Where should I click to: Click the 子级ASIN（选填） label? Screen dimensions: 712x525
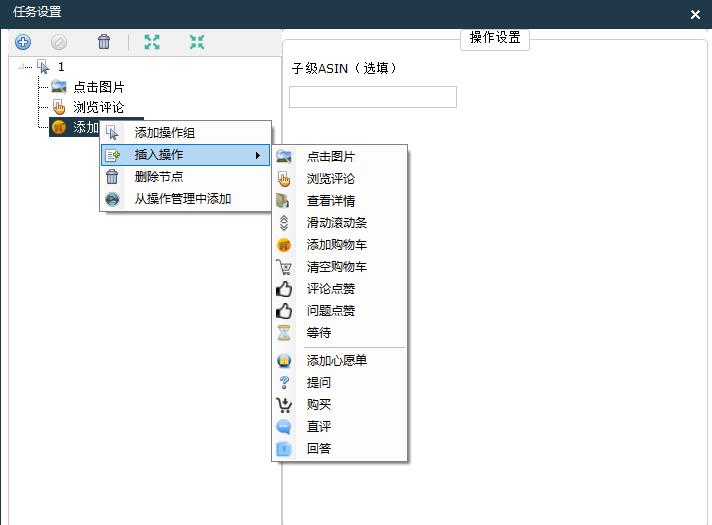click(344, 69)
